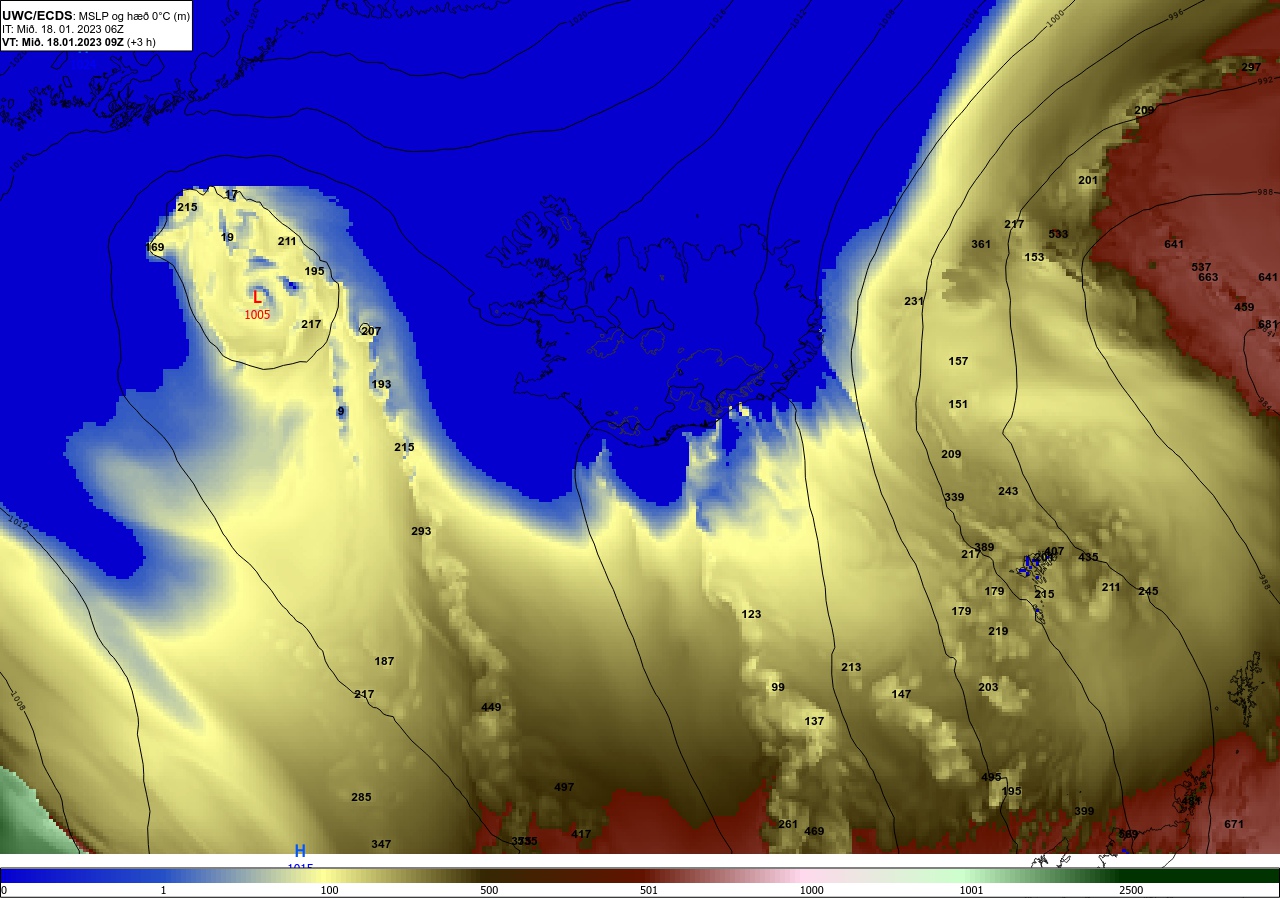Click the red L low-pressure marker
Image resolution: width=1280 pixels, height=898 pixels.
[x=257, y=297]
